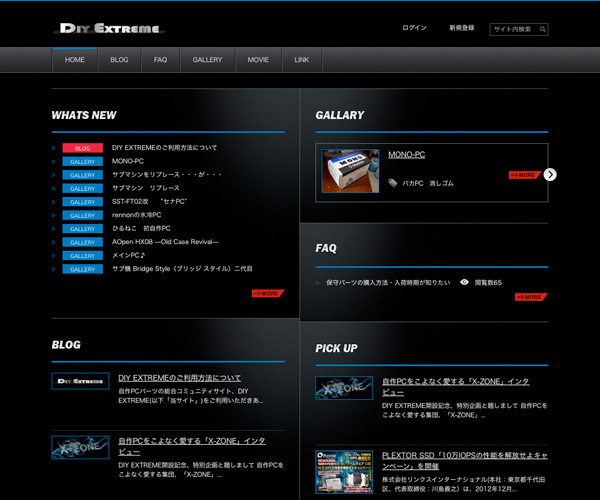Select the HOME navigation tab
The image size is (600, 500).
75,60
